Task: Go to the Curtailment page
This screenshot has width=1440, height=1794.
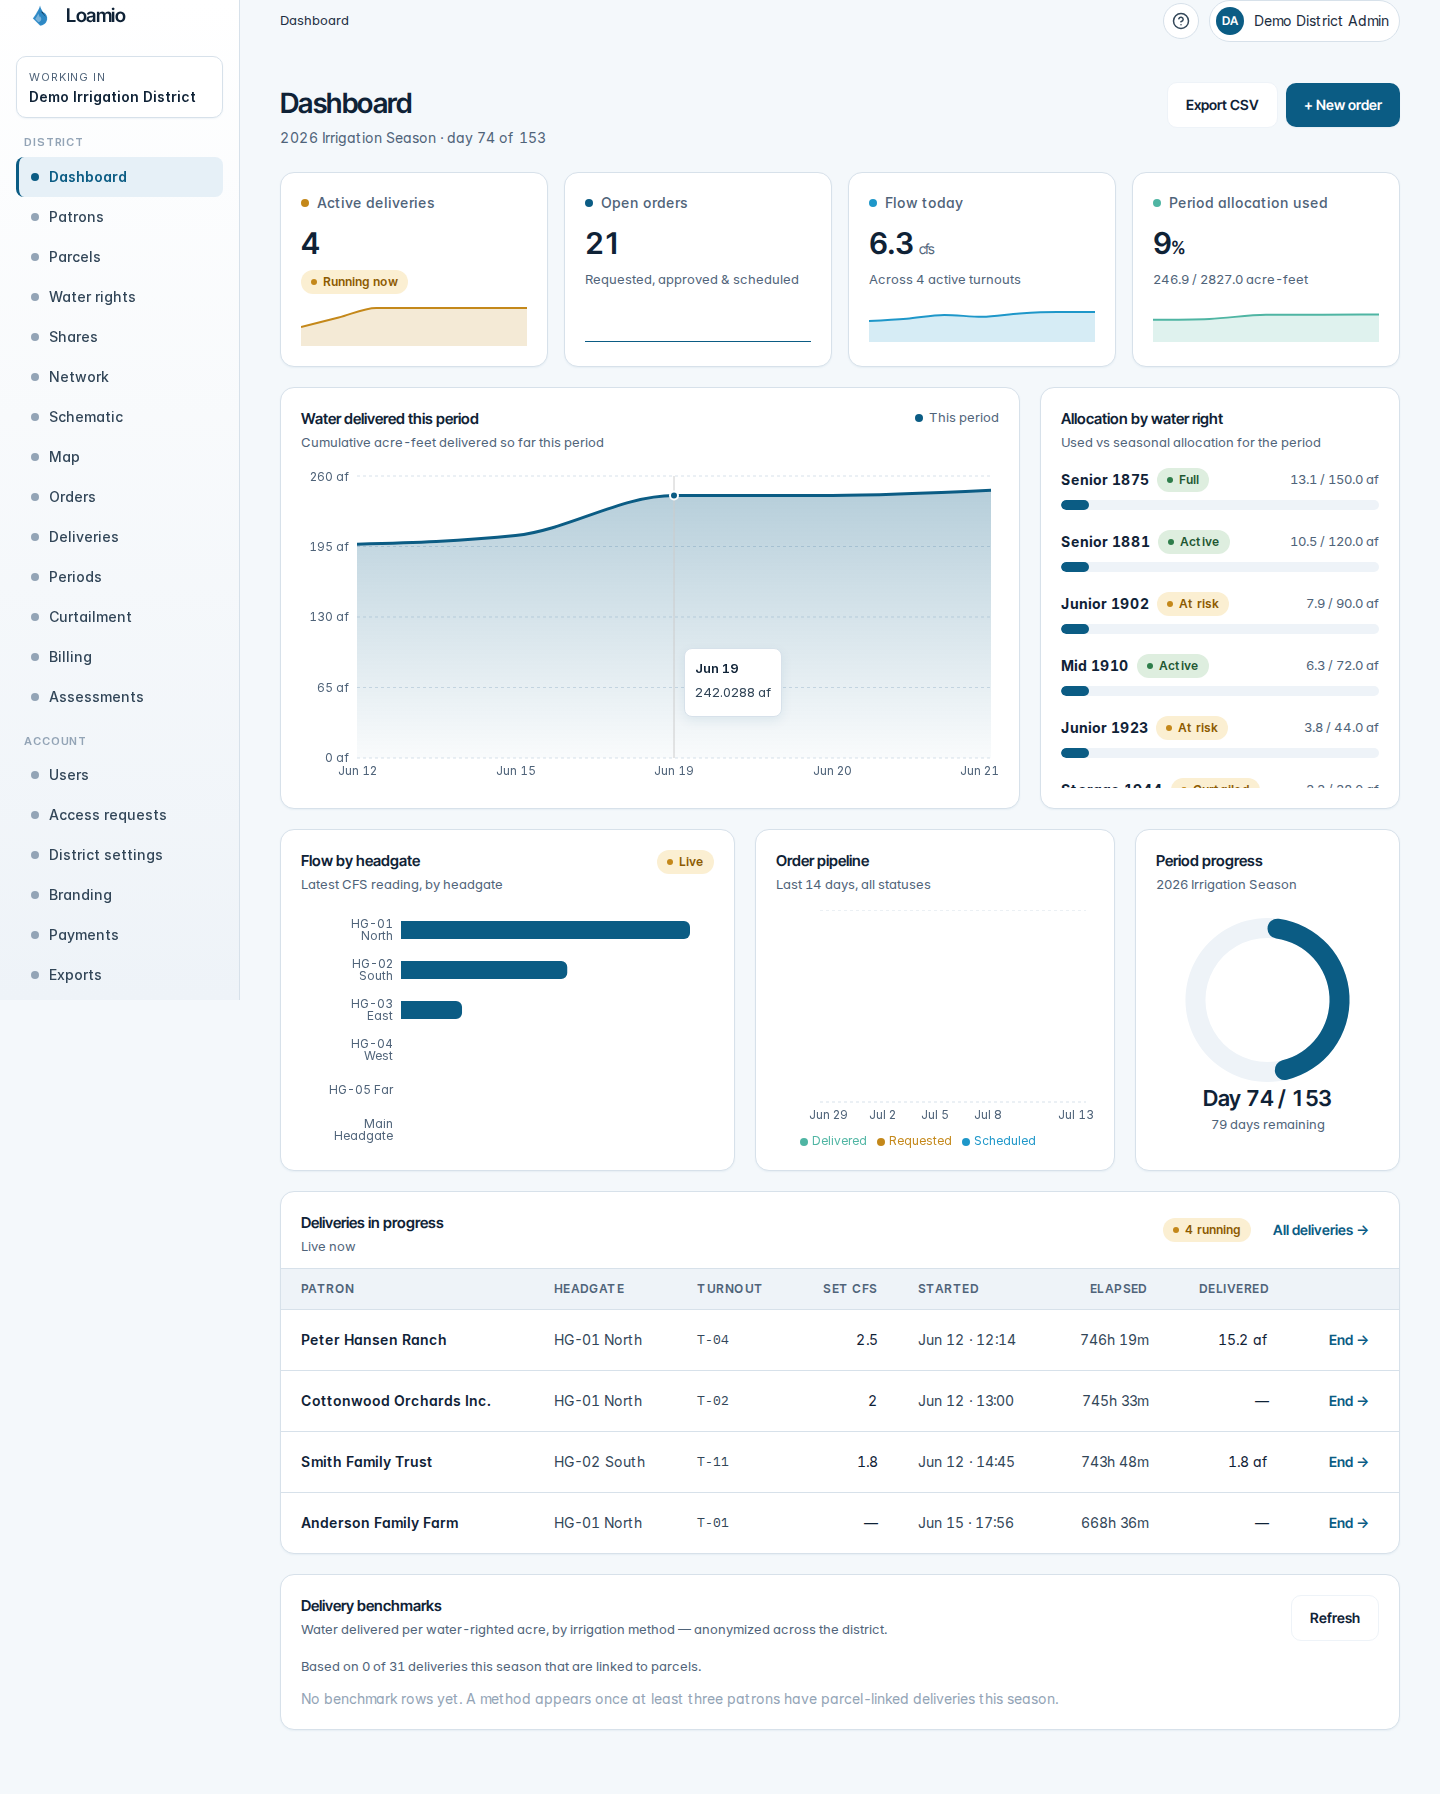Action: (120, 617)
